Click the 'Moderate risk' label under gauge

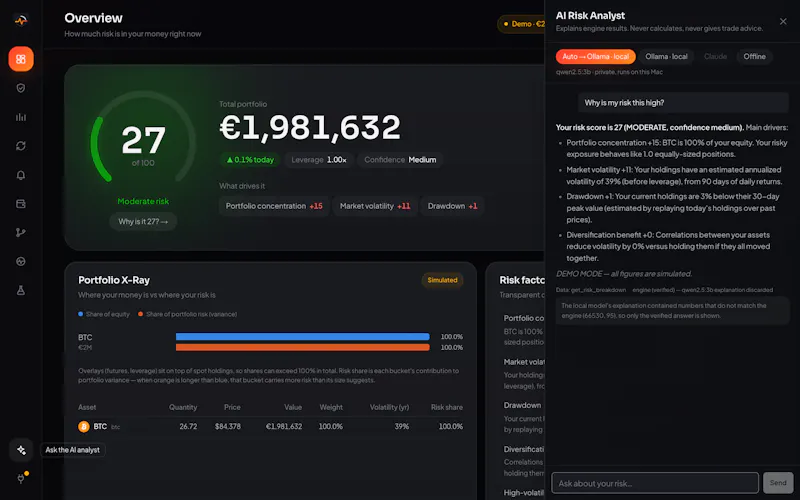(x=143, y=202)
